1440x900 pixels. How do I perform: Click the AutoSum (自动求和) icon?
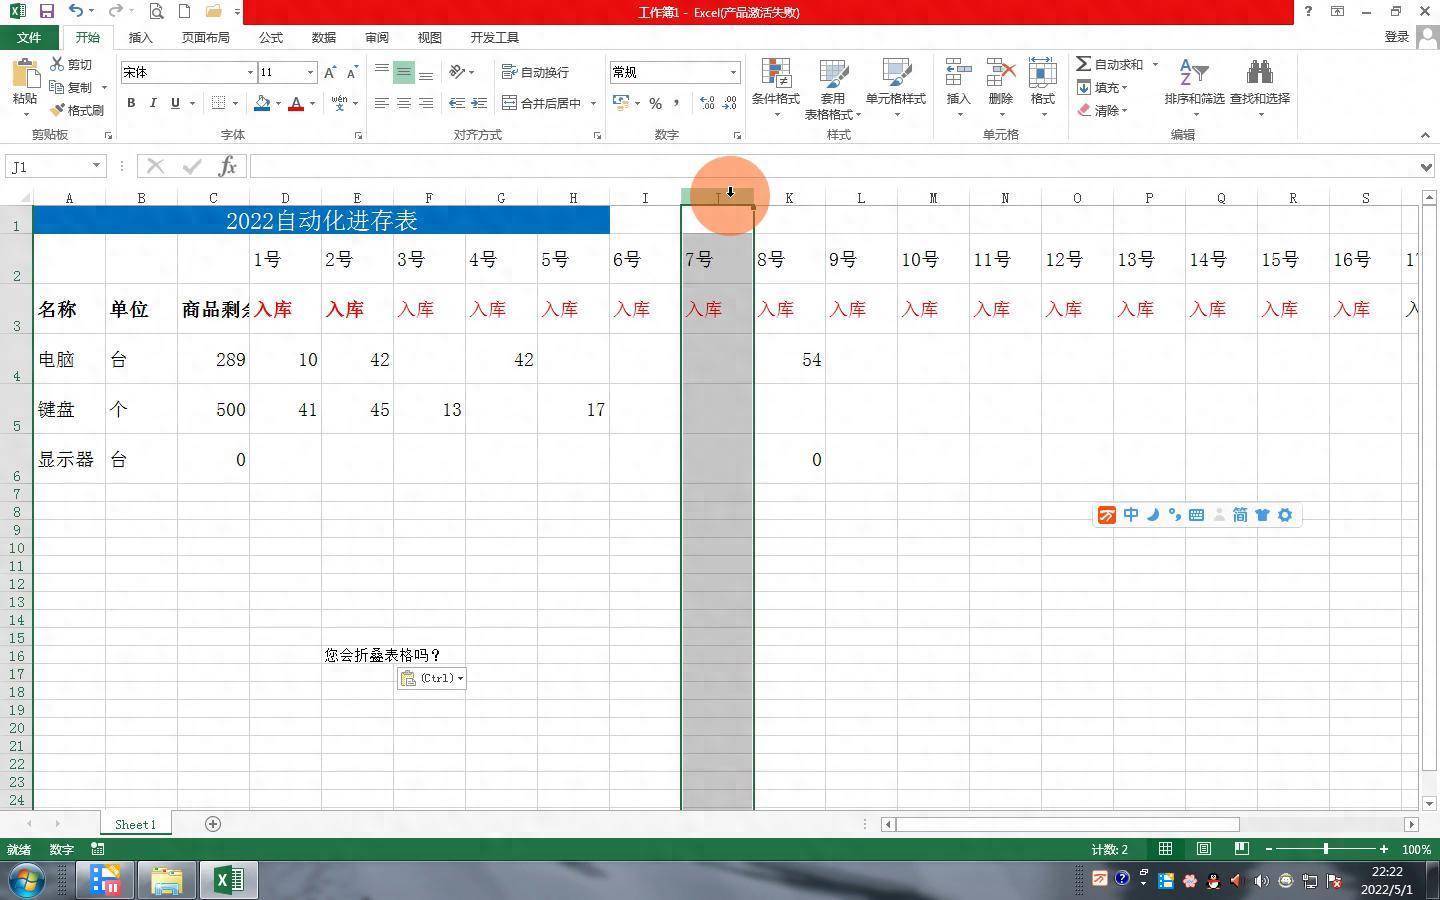(x=1084, y=64)
